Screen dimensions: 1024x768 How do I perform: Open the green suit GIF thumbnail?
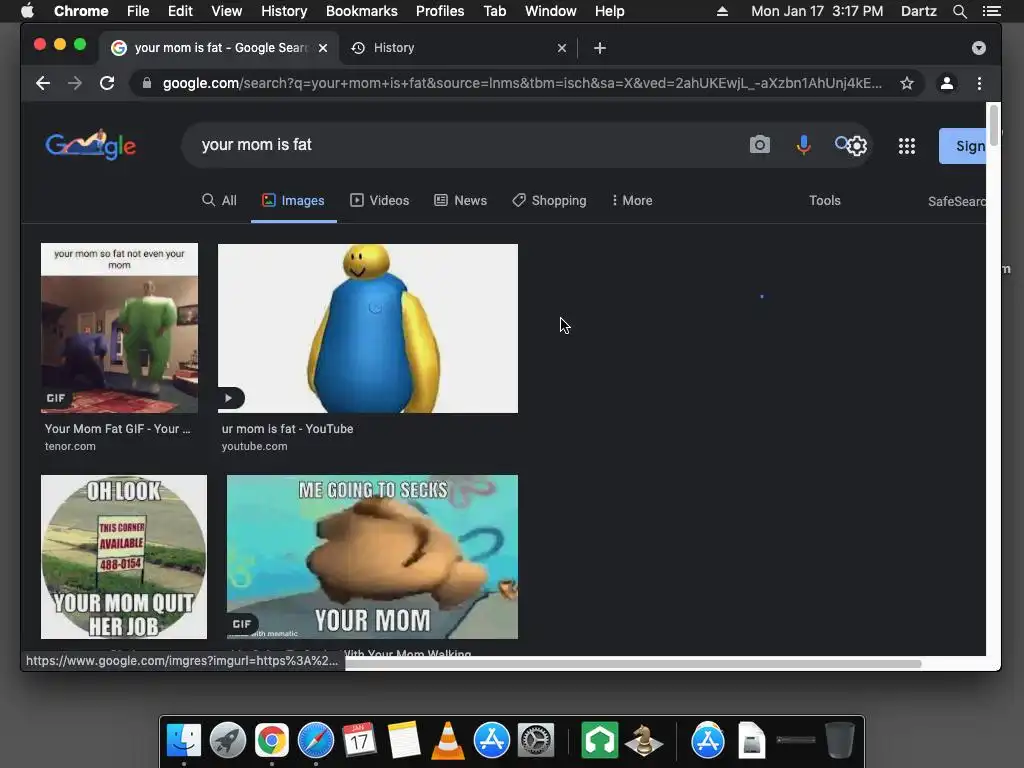pos(120,328)
